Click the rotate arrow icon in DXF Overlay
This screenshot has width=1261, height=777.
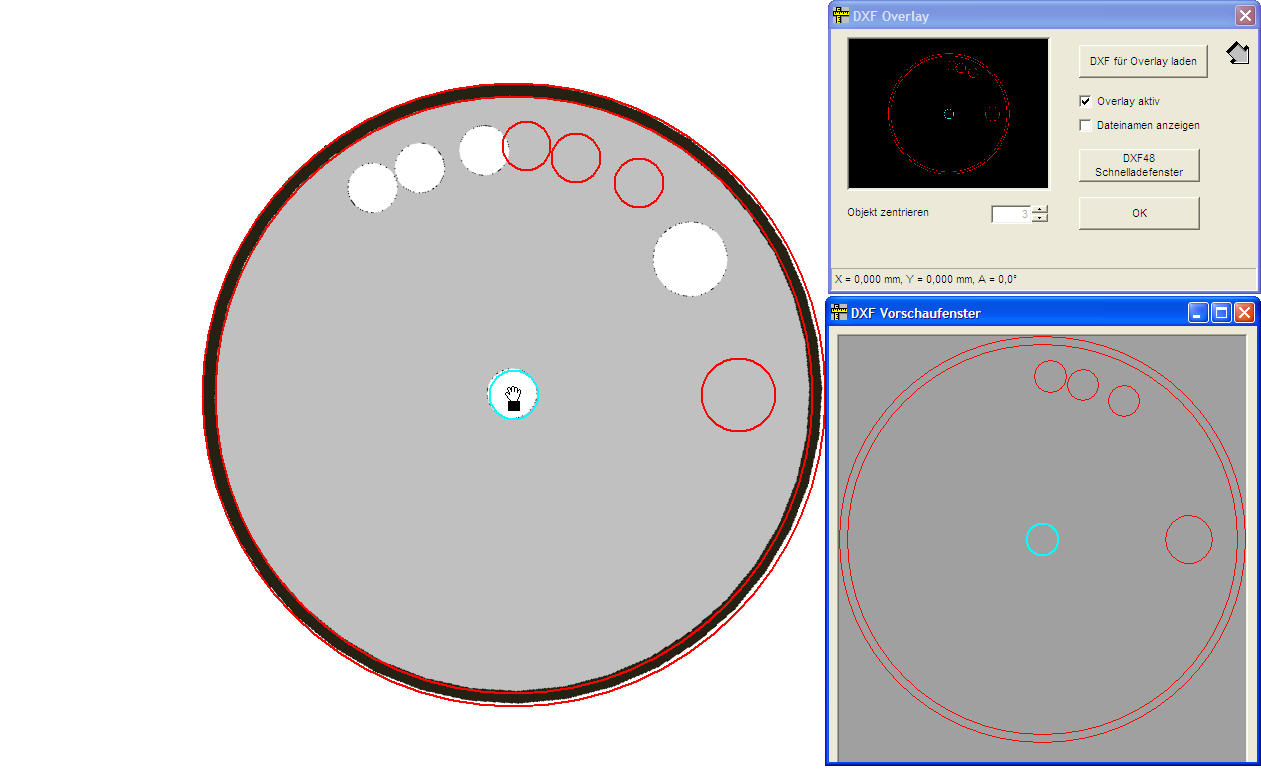click(1237, 54)
